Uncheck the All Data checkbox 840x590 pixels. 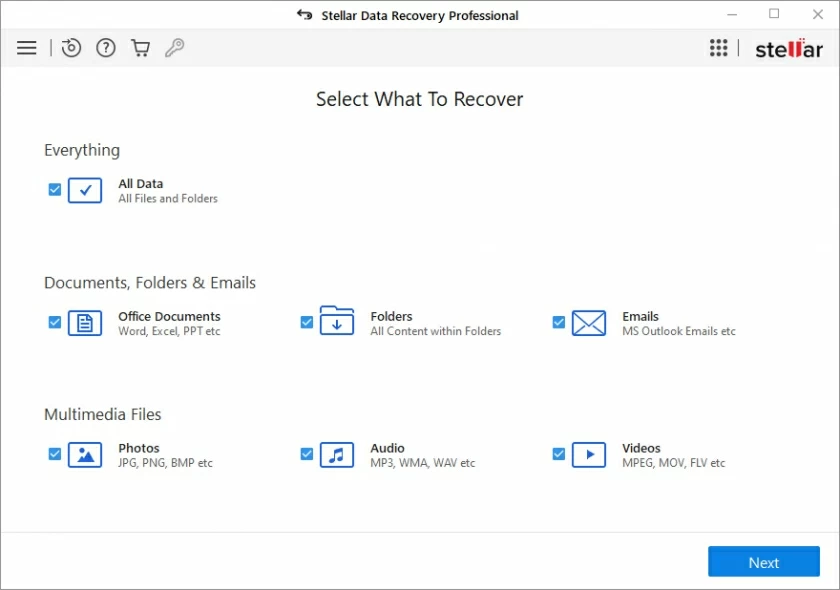click(x=54, y=188)
